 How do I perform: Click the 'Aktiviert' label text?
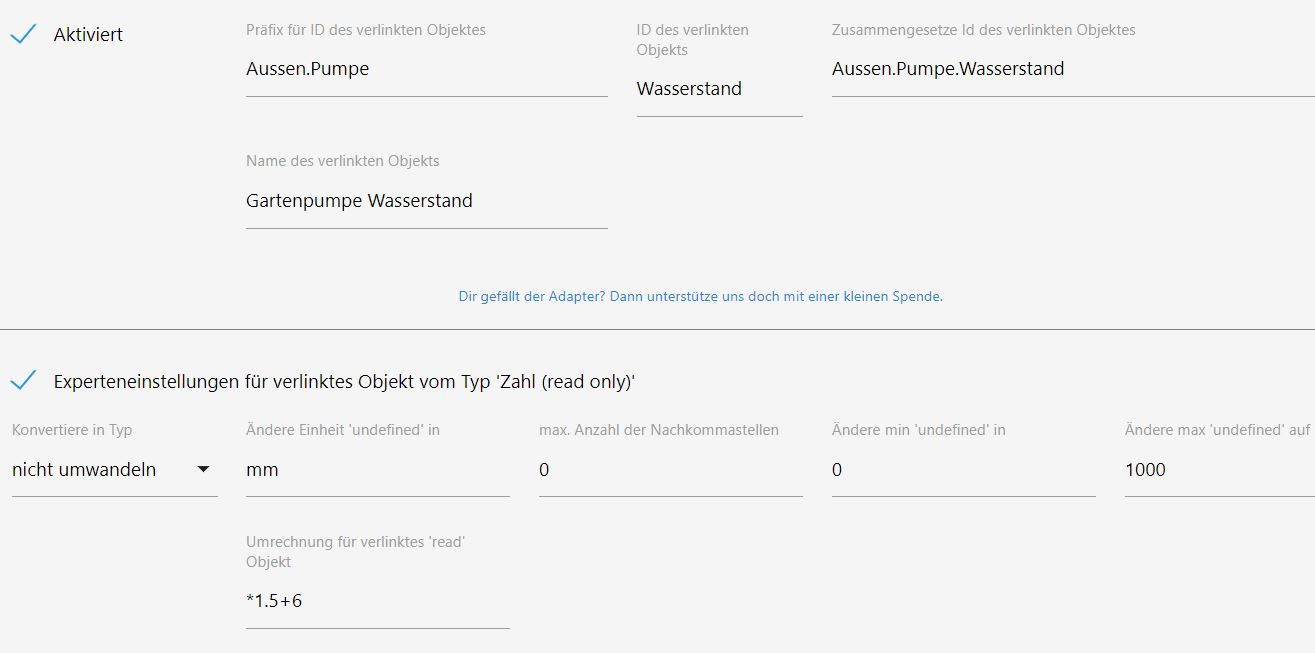88,35
